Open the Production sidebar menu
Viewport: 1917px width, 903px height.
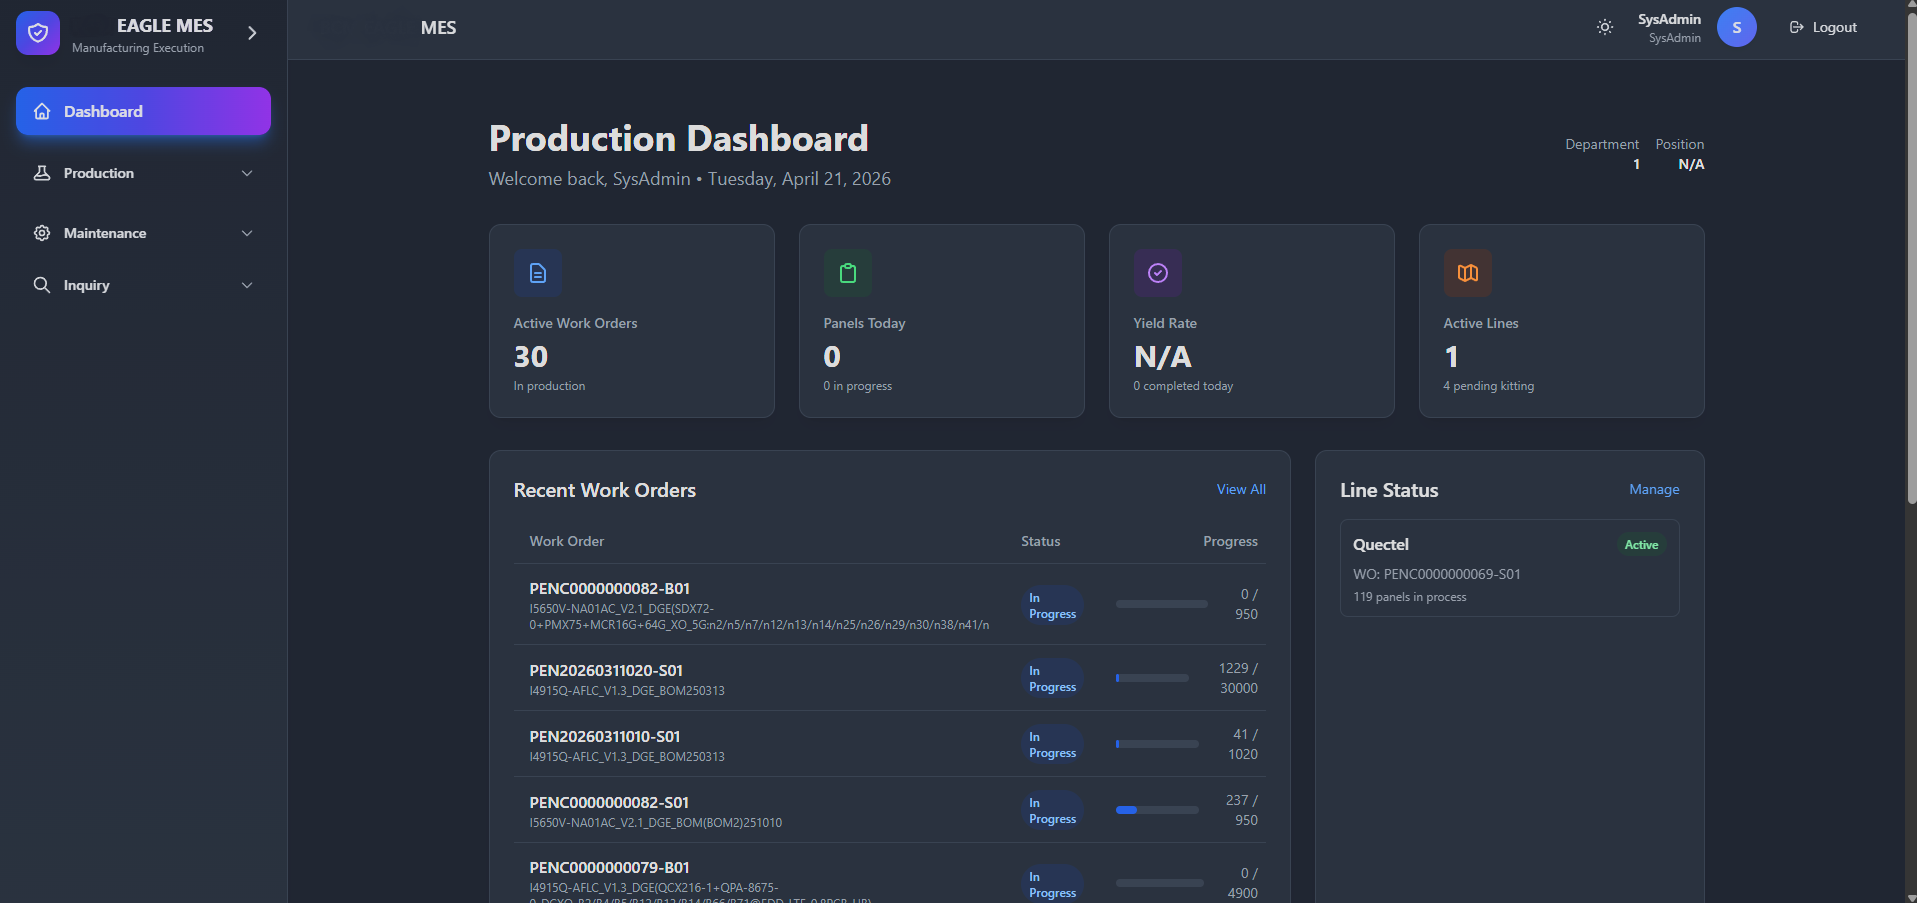pyautogui.click(x=143, y=173)
